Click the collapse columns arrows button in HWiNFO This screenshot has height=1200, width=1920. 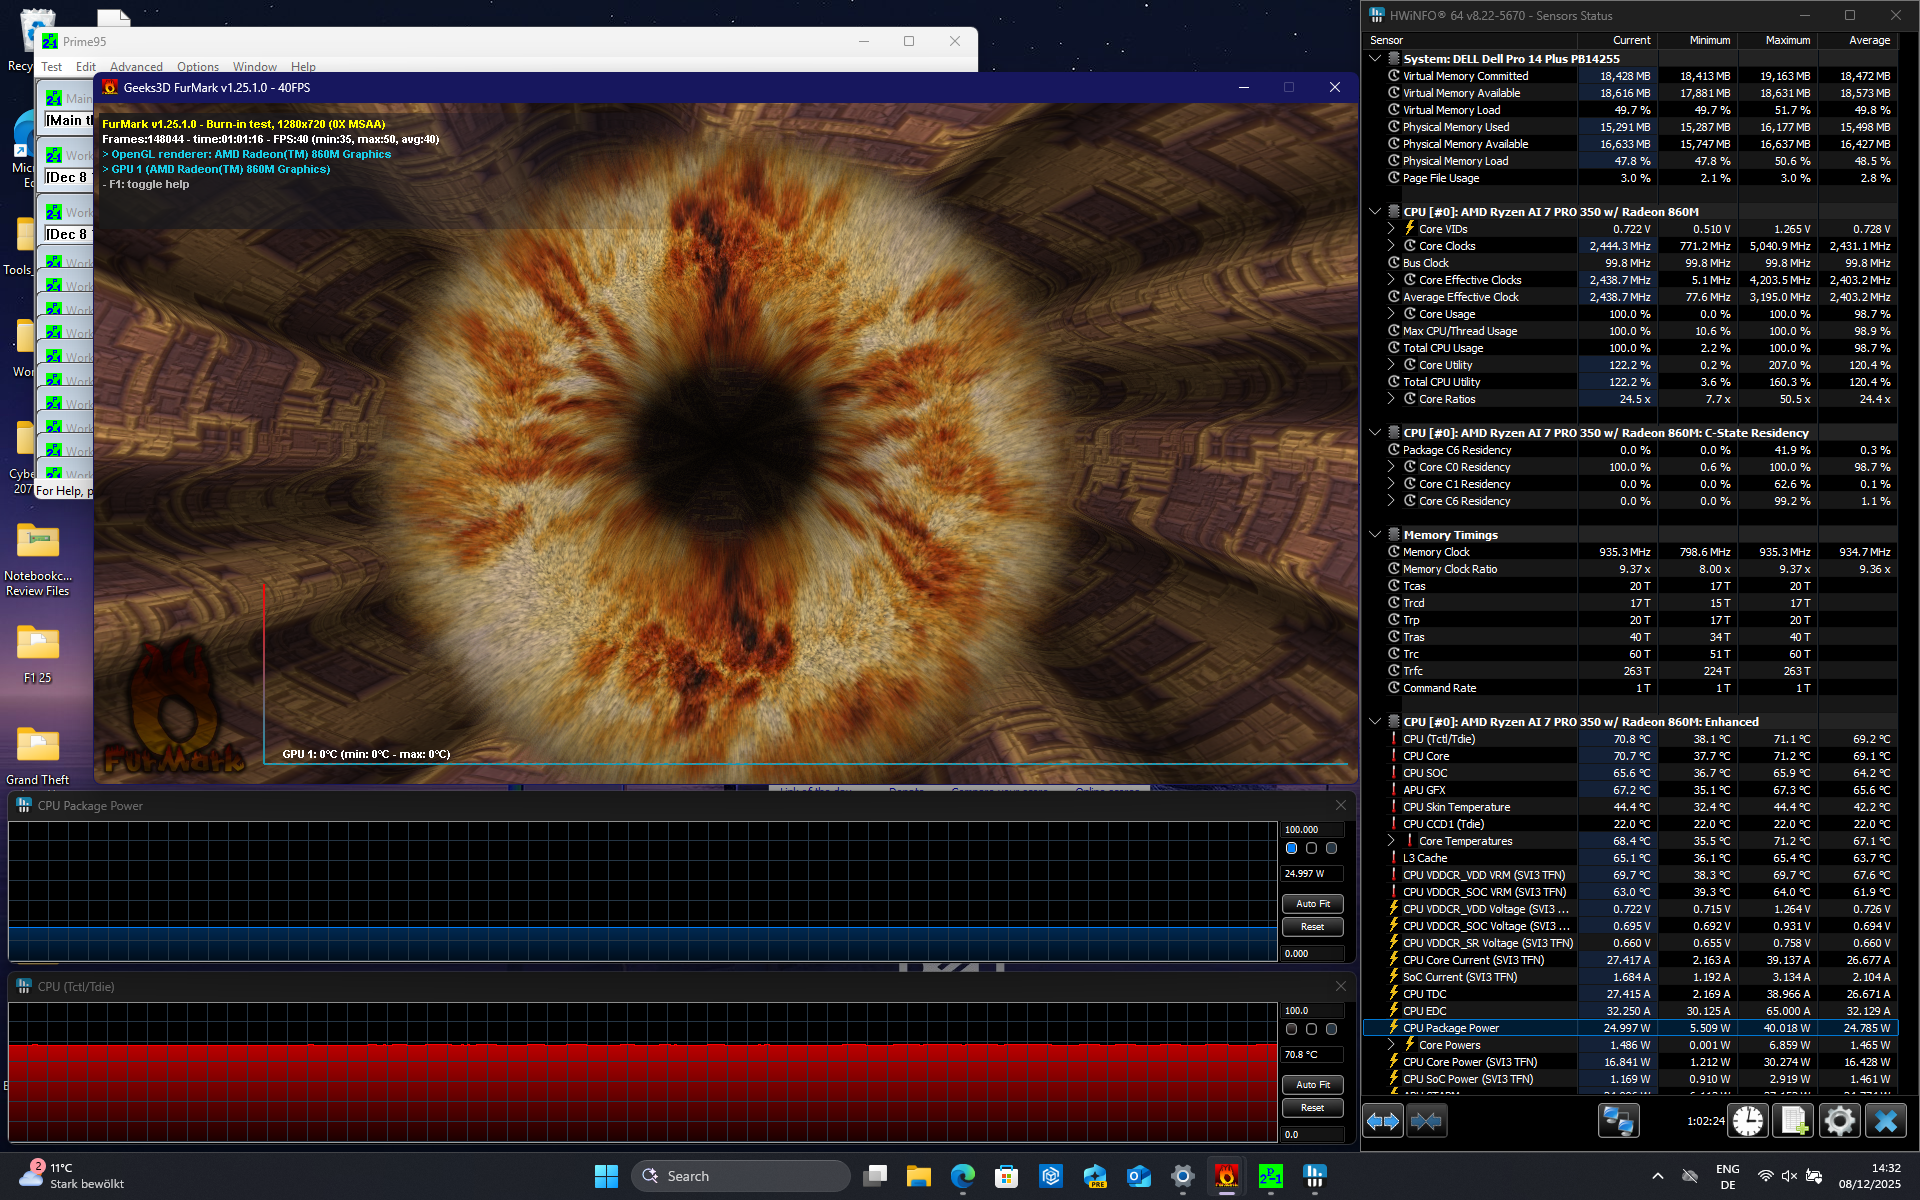(1426, 1121)
